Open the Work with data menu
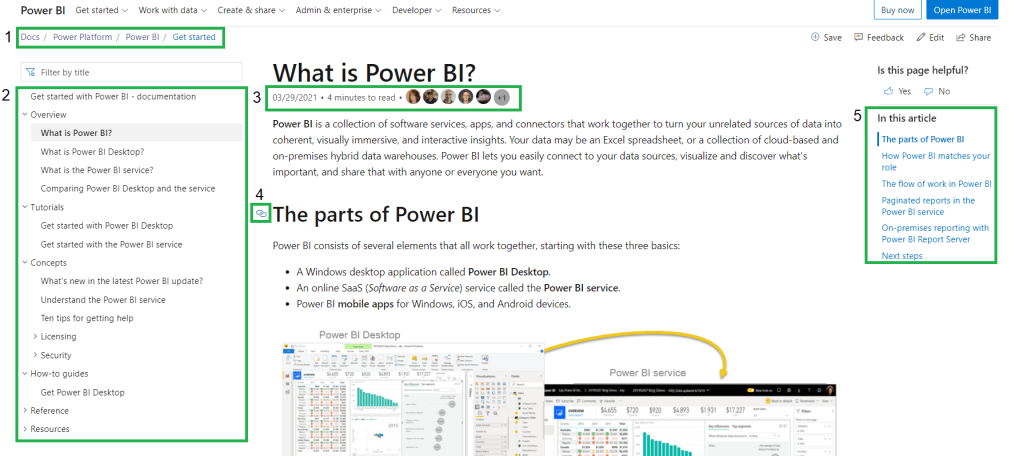 [172, 10]
